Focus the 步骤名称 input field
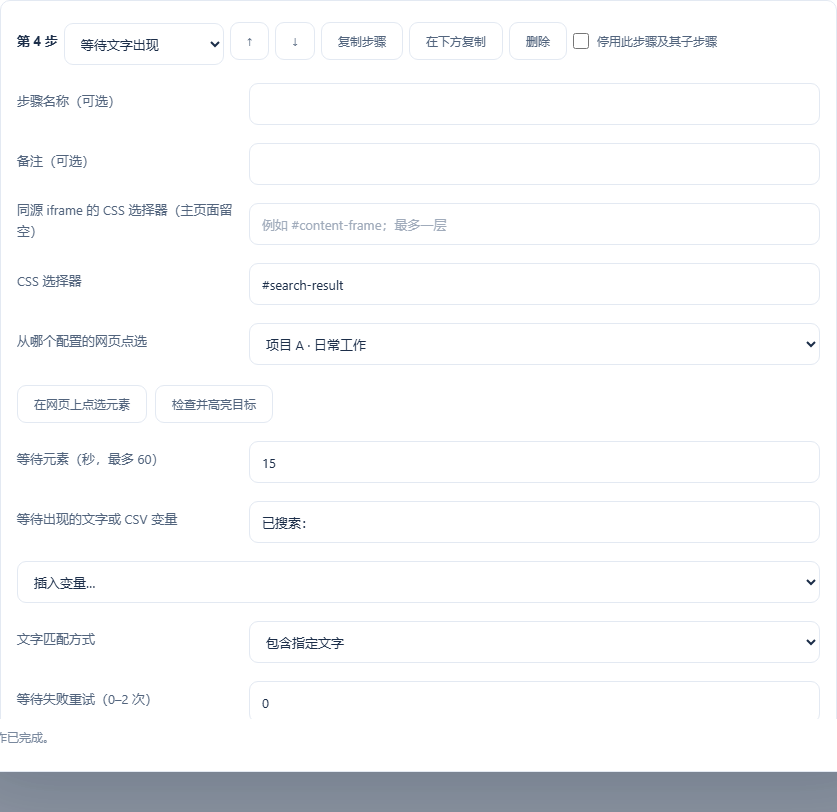Viewport: 837px width, 812px height. [534, 104]
